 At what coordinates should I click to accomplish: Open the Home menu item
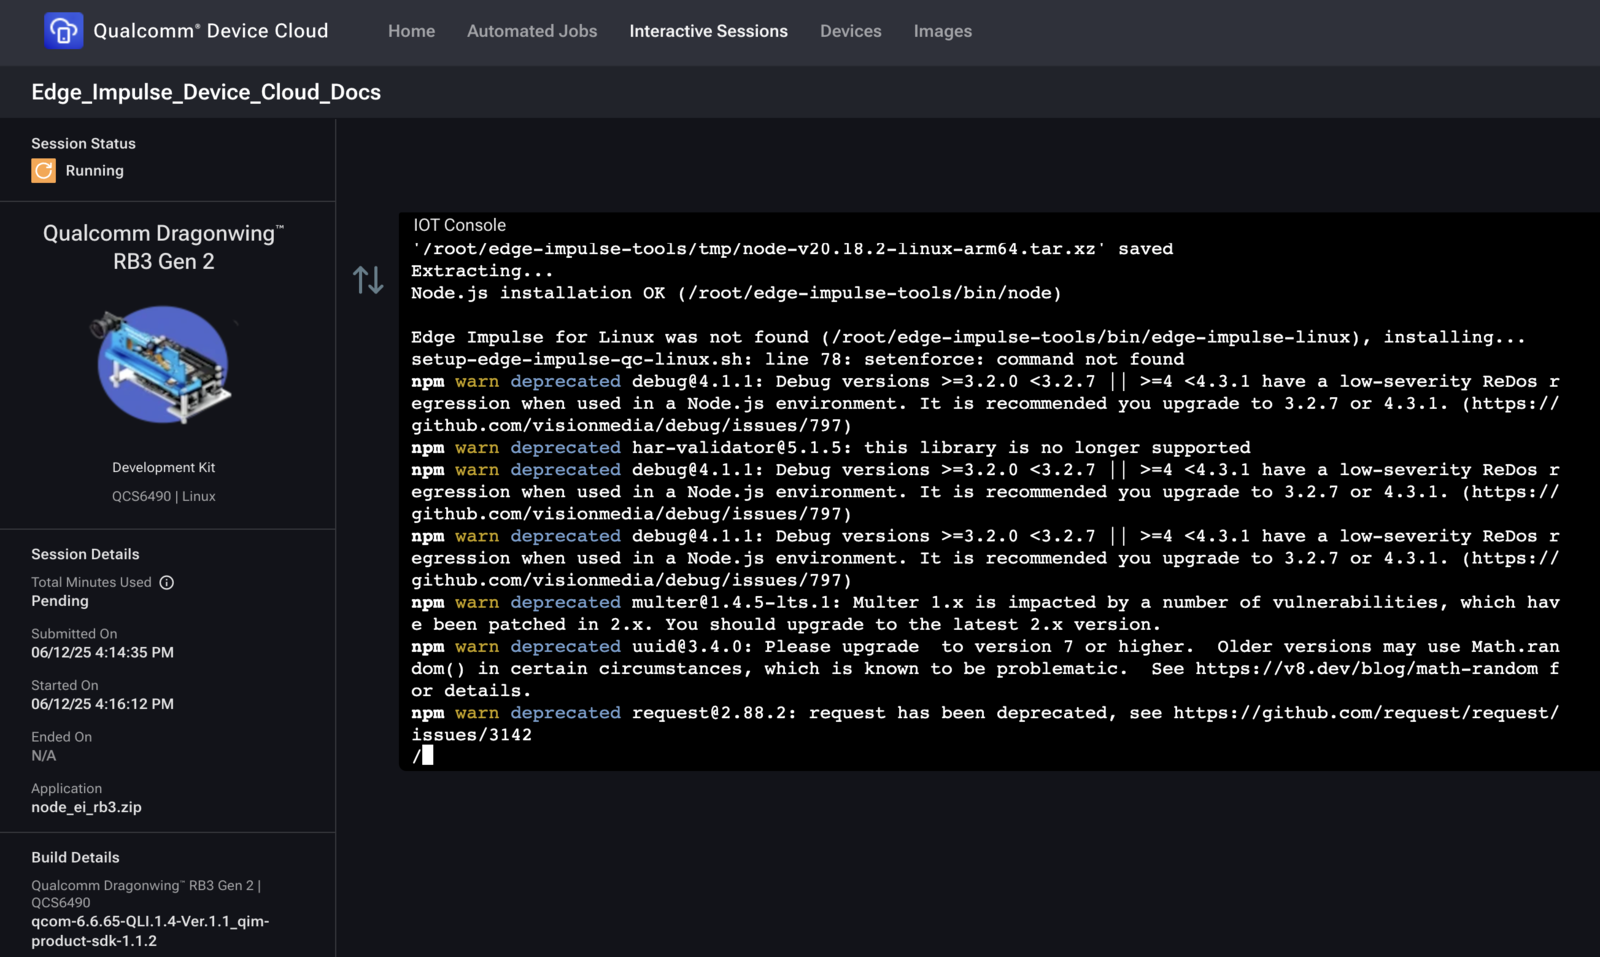(x=411, y=31)
